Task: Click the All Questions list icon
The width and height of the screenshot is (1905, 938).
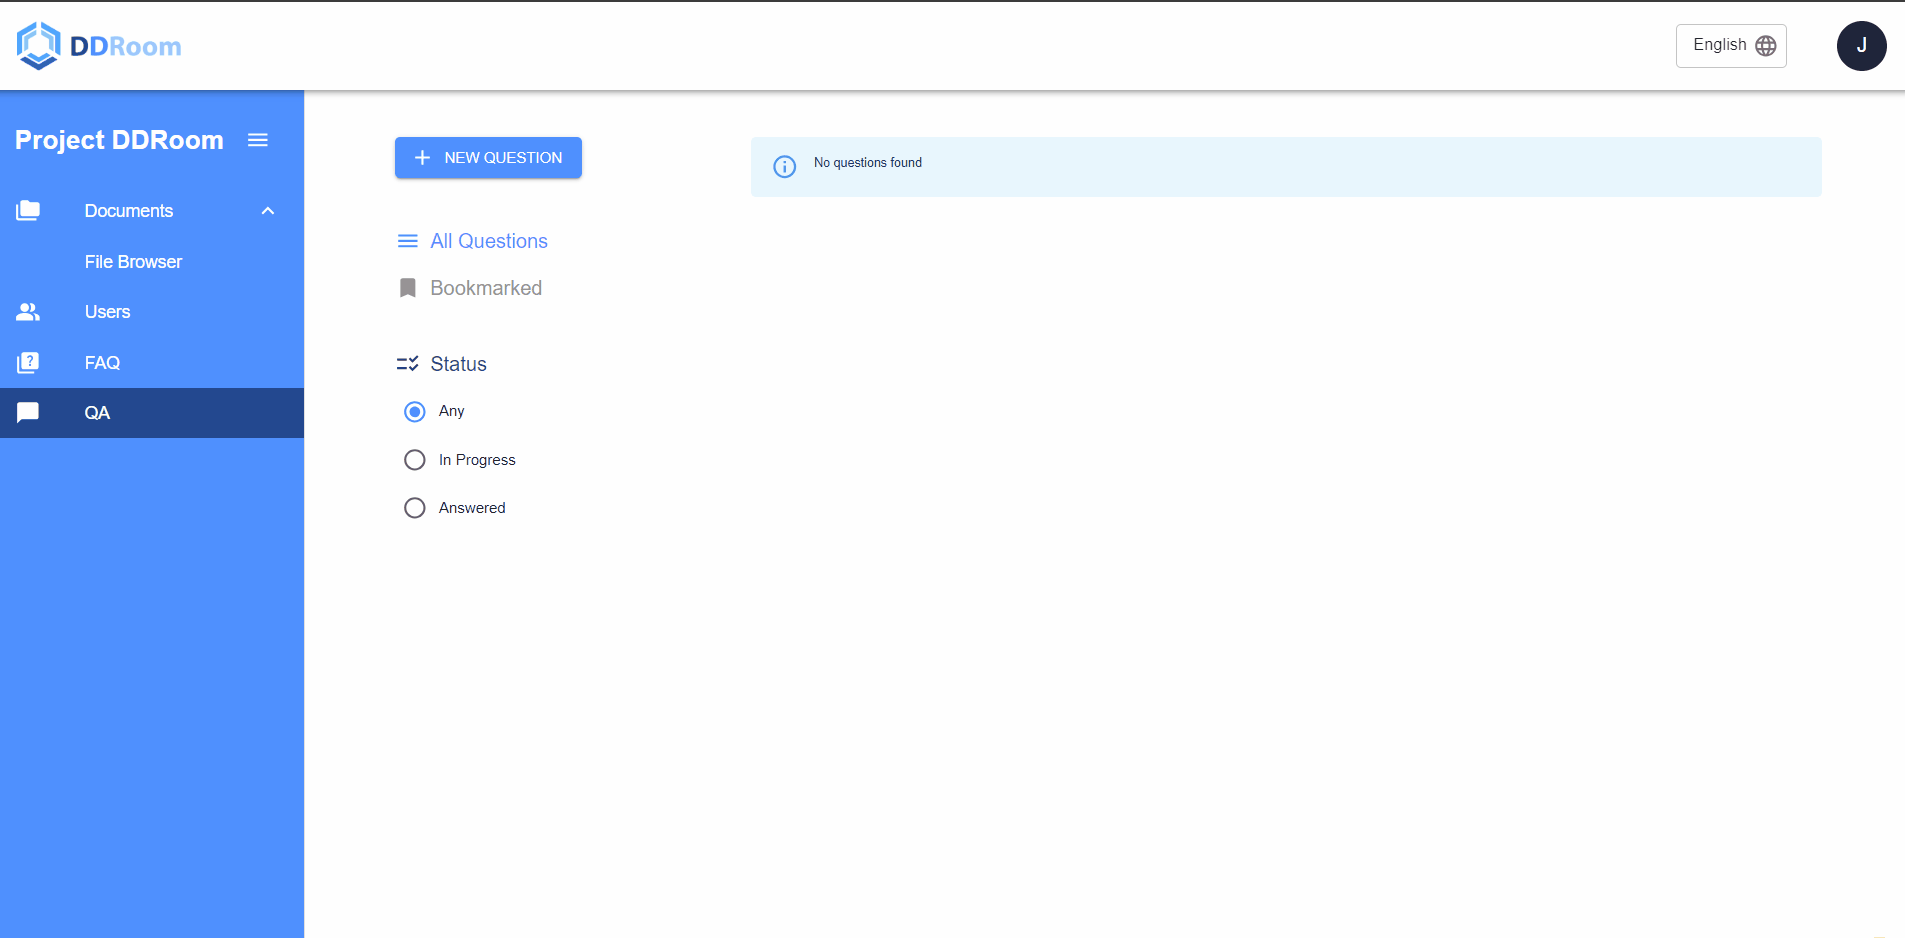Action: point(408,241)
